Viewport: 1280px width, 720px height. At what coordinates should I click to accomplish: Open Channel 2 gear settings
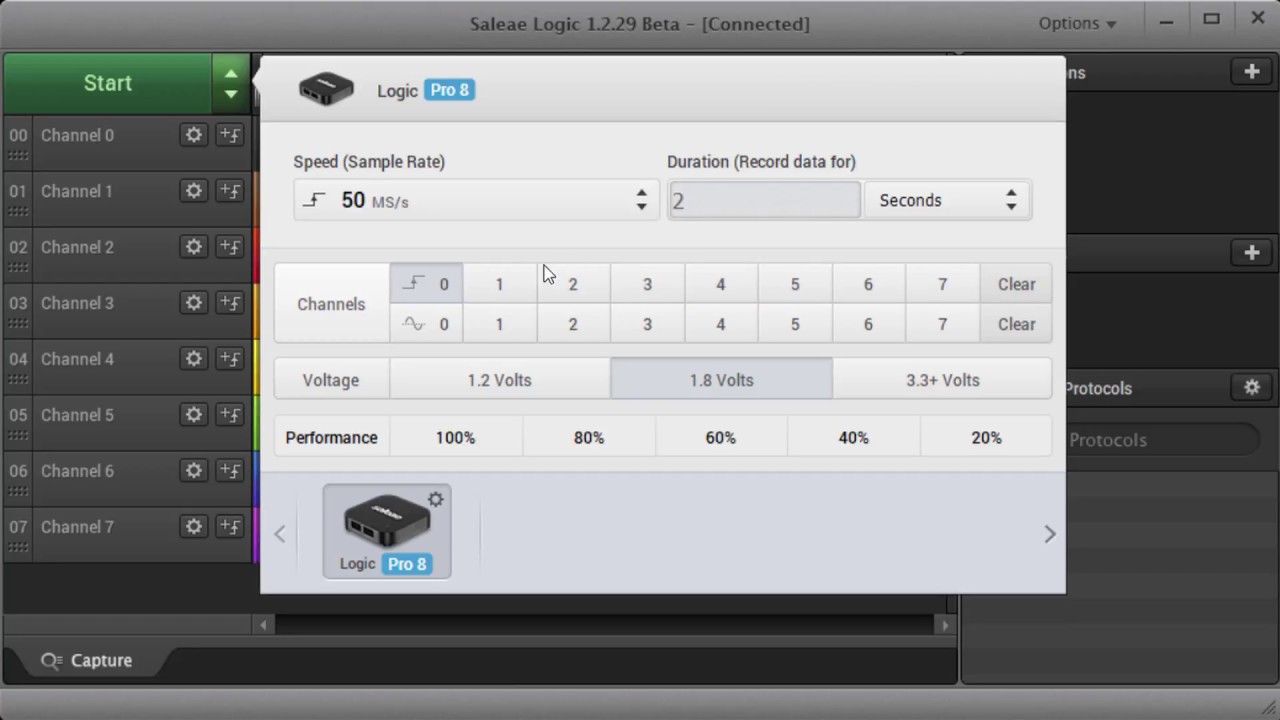(x=194, y=247)
